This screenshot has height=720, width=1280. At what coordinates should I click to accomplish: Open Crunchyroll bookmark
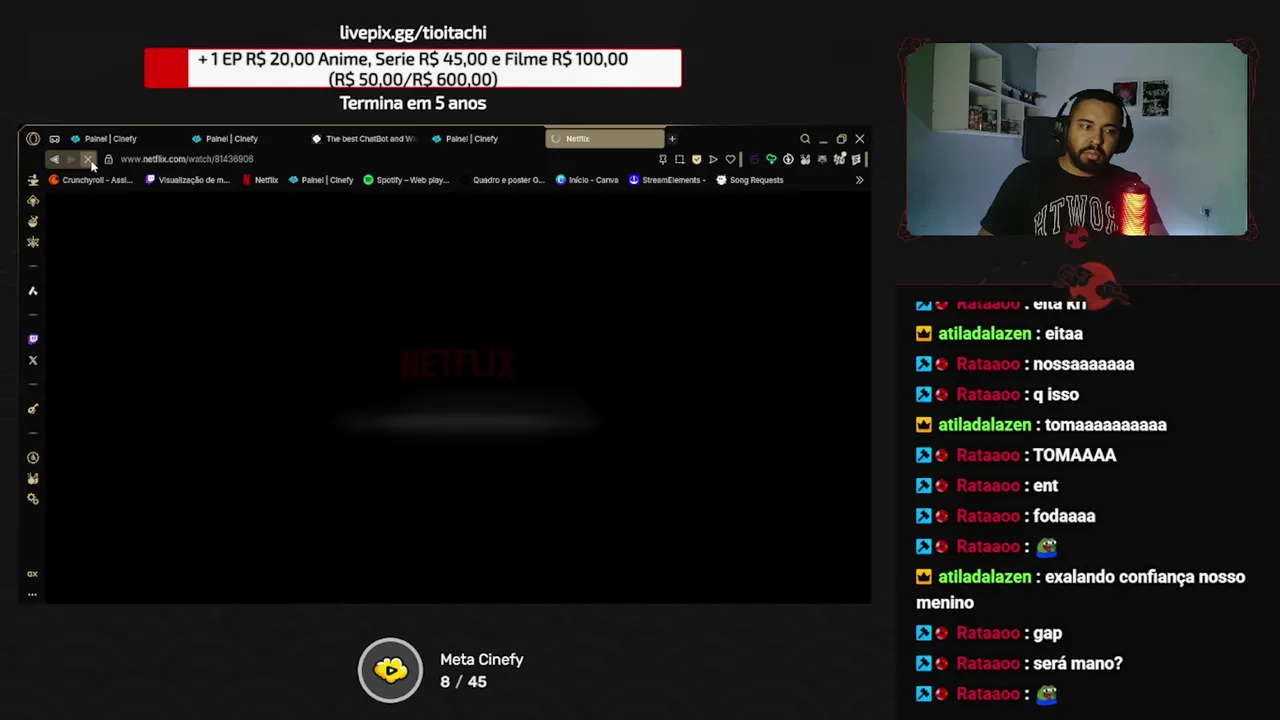click(x=91, y=180)
